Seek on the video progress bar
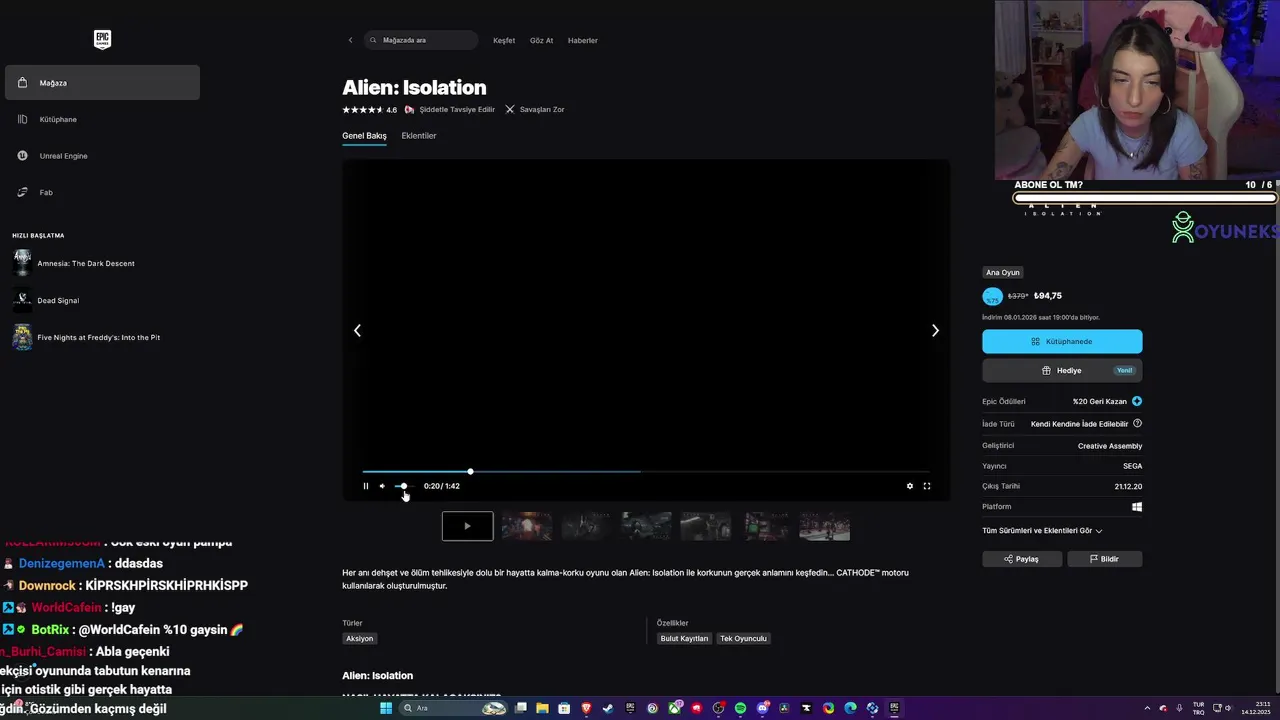The height and width of the screenshot is (720, 1280). (646, 471)
